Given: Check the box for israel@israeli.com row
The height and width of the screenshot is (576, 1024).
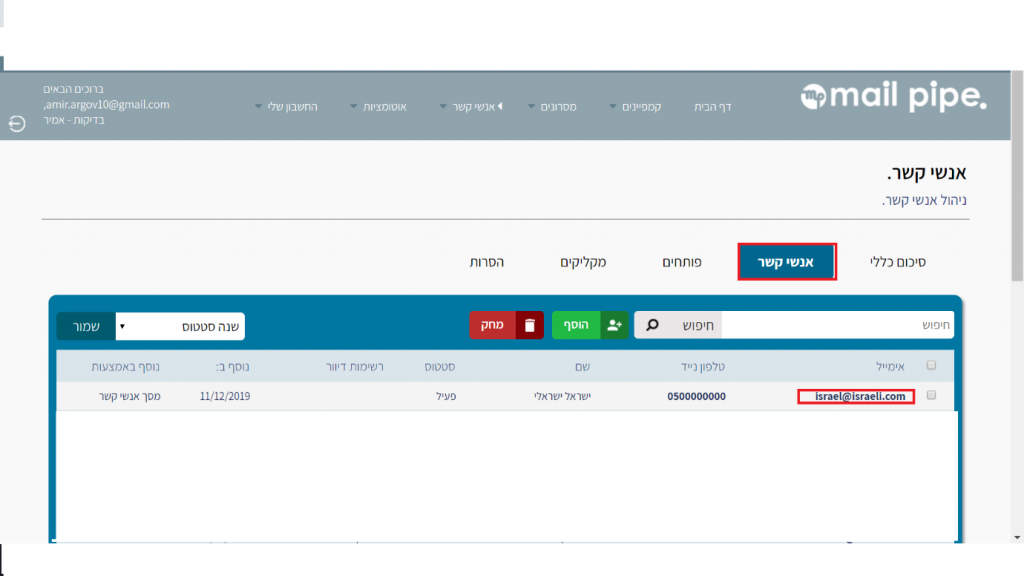Looking at the screenshot, I should pyautogui.click(x=932, y=396).
